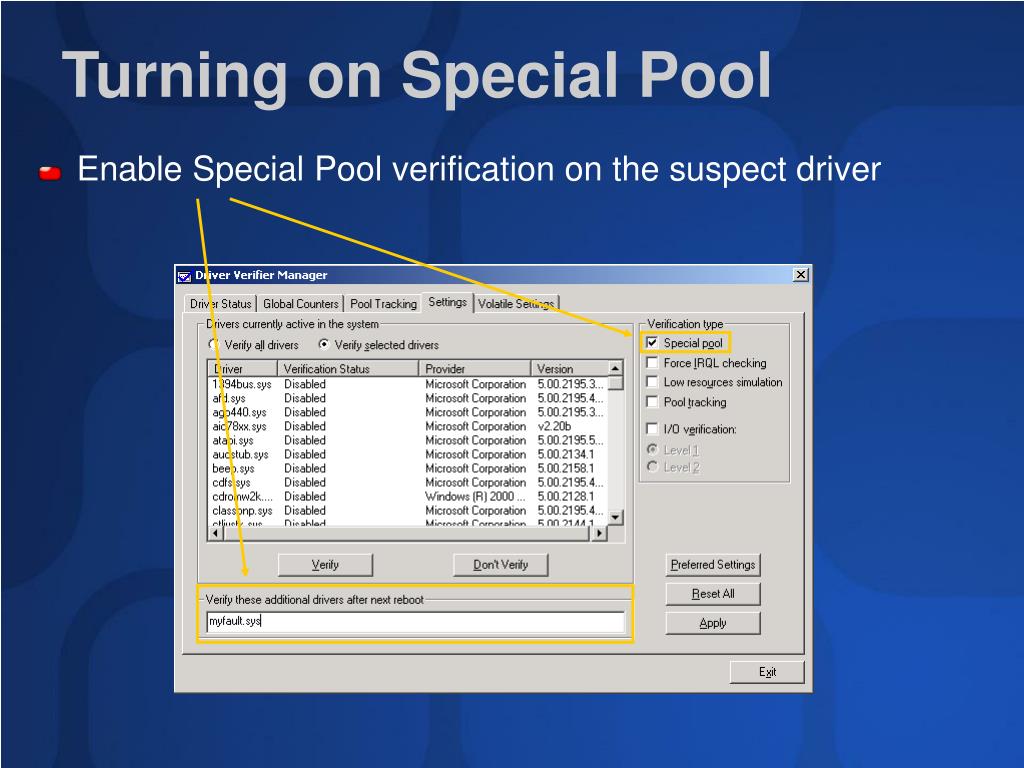Click the Verify button

point(325,564)
